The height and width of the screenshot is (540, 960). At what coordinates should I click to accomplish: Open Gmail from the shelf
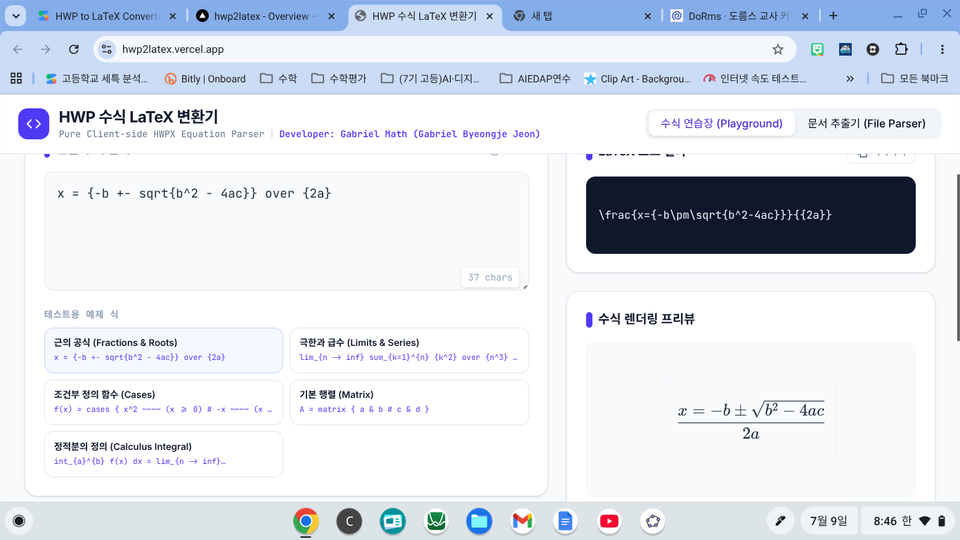[522, 521]
